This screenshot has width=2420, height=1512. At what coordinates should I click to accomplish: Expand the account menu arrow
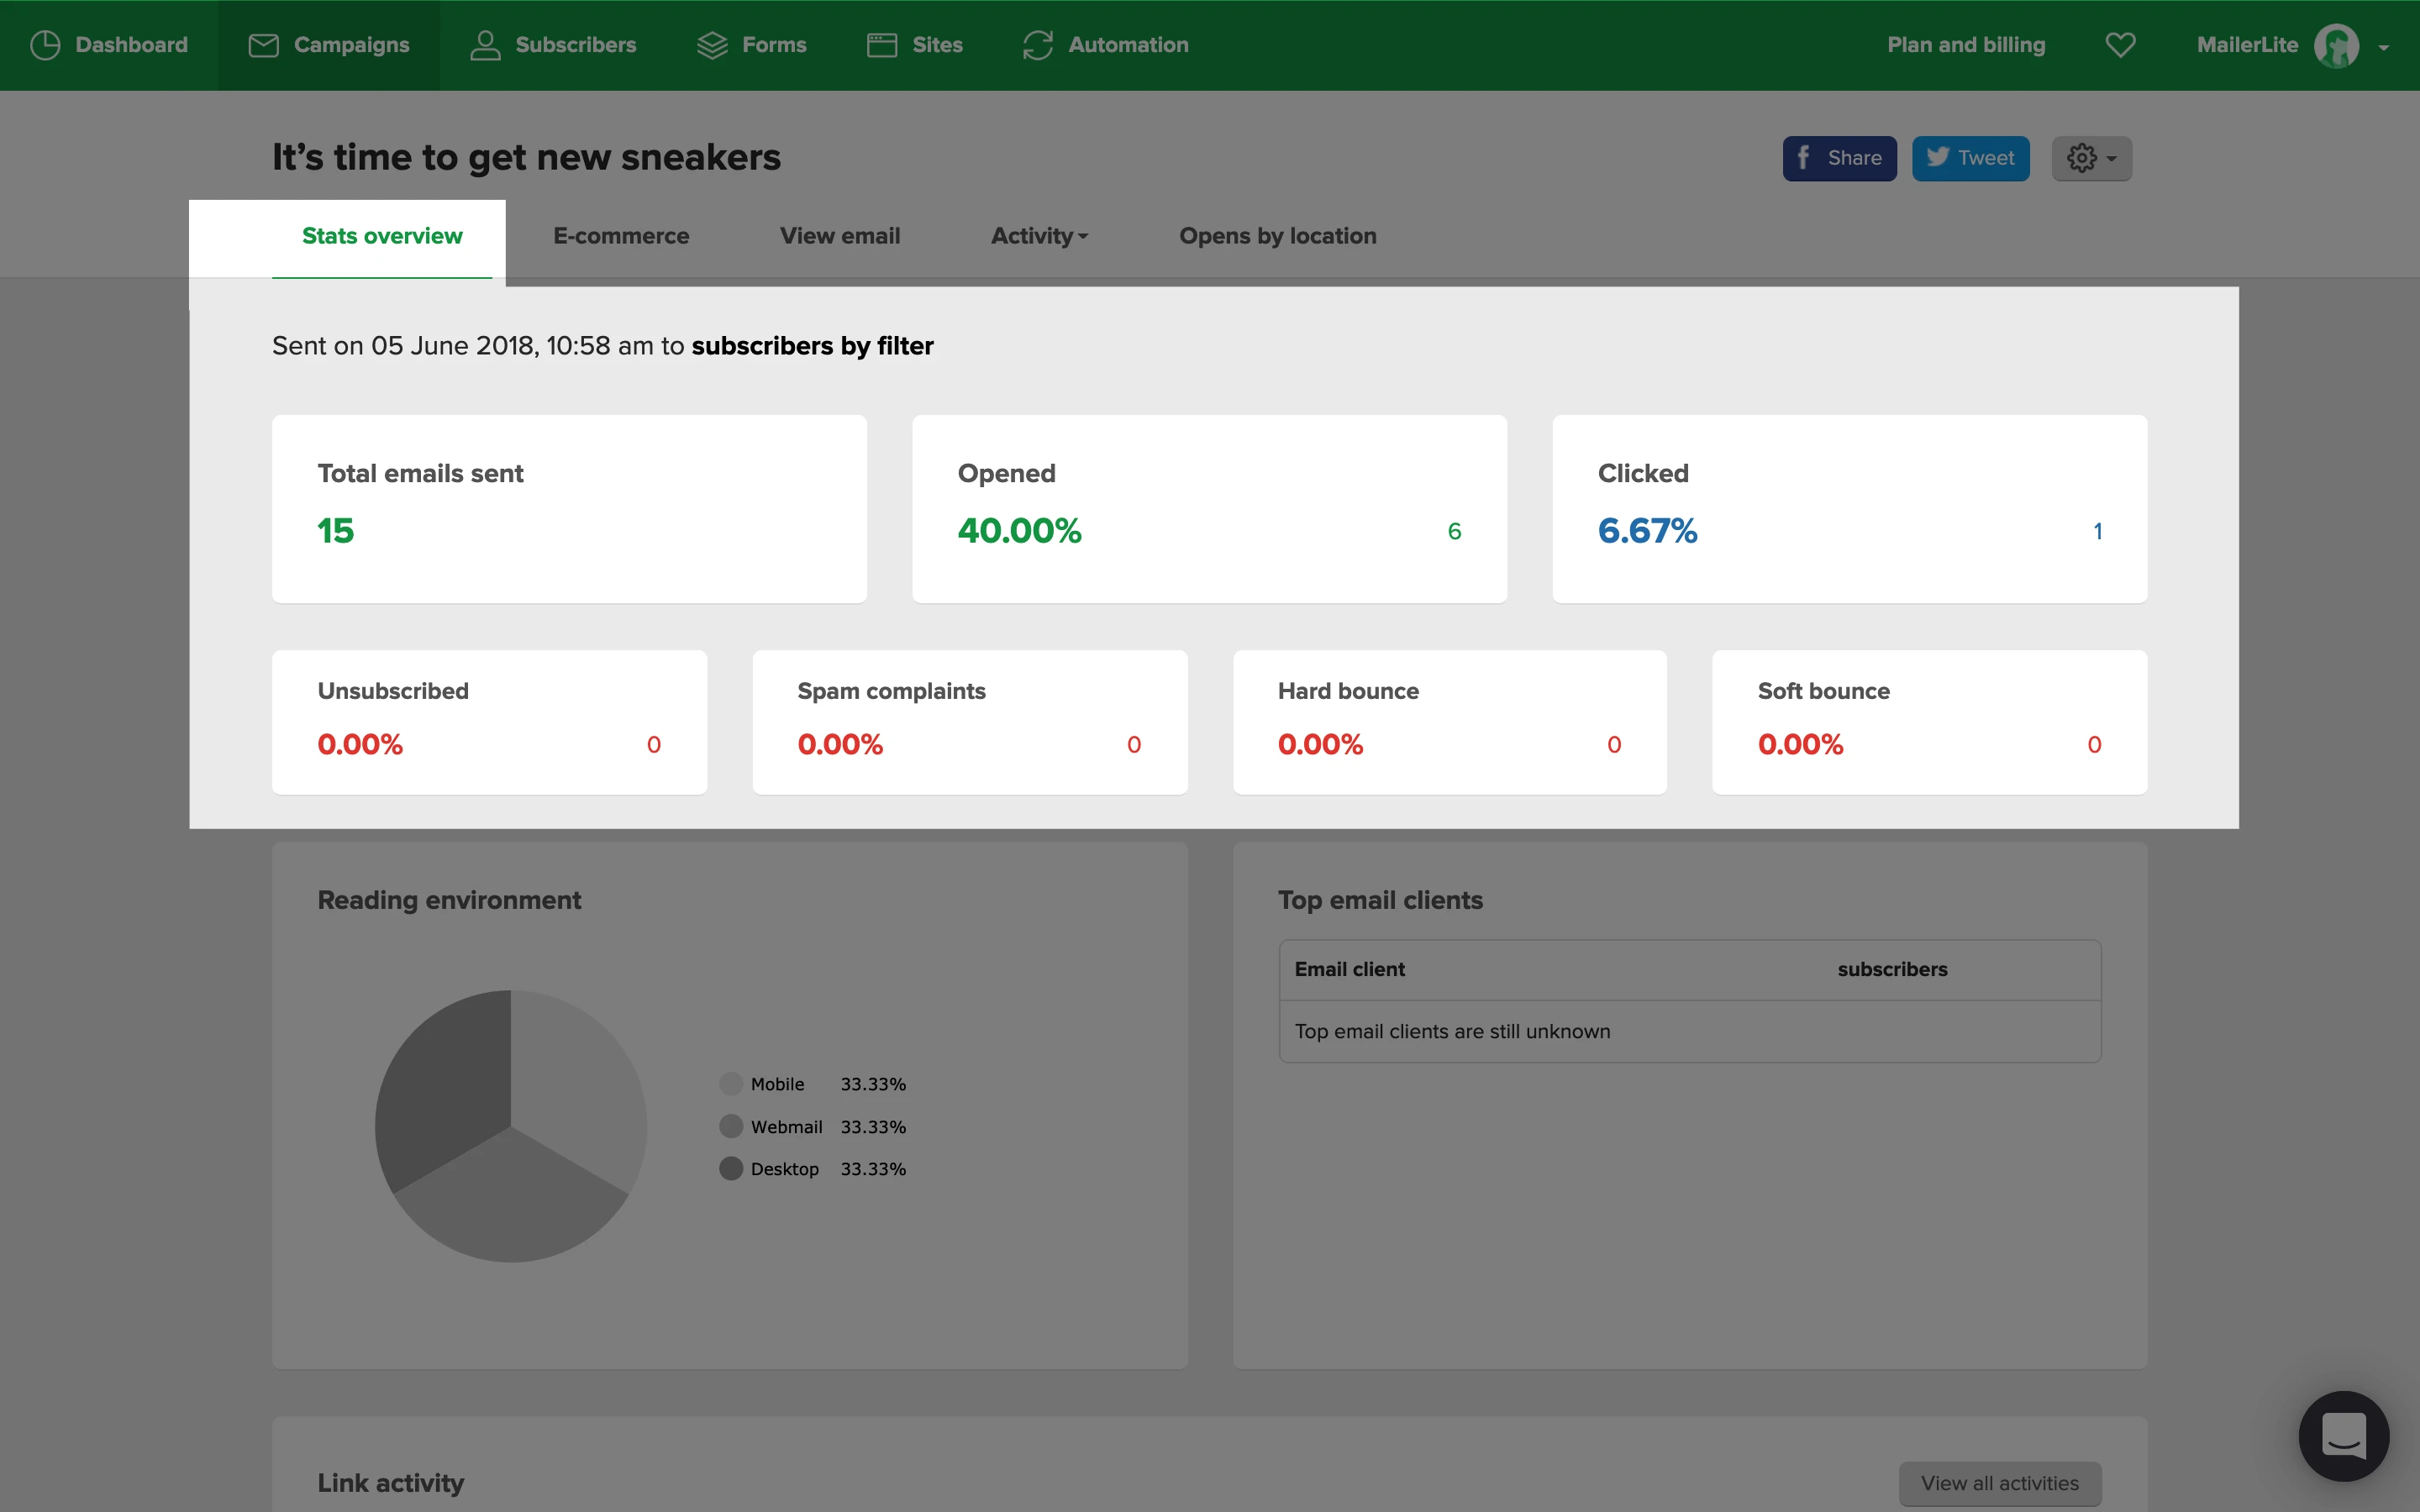coord(2384,47)
